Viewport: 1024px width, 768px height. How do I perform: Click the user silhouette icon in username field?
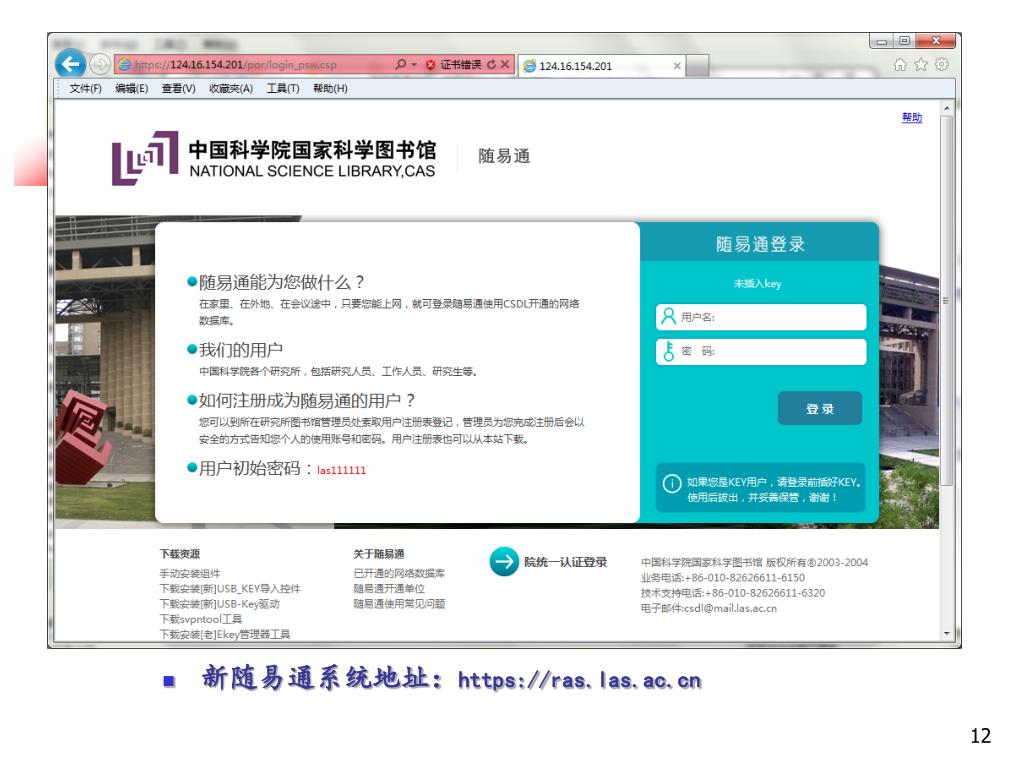(x=668, y=317)
